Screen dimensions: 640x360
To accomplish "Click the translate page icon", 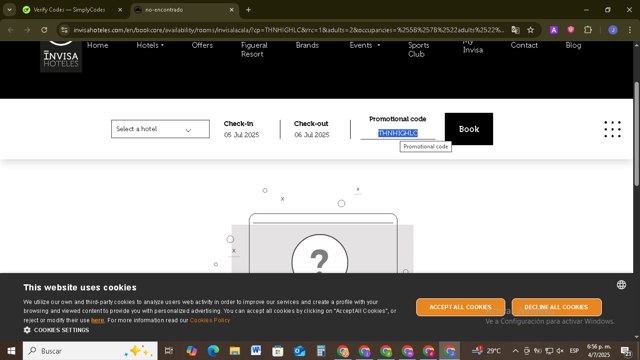I will [x=516, y=30].
